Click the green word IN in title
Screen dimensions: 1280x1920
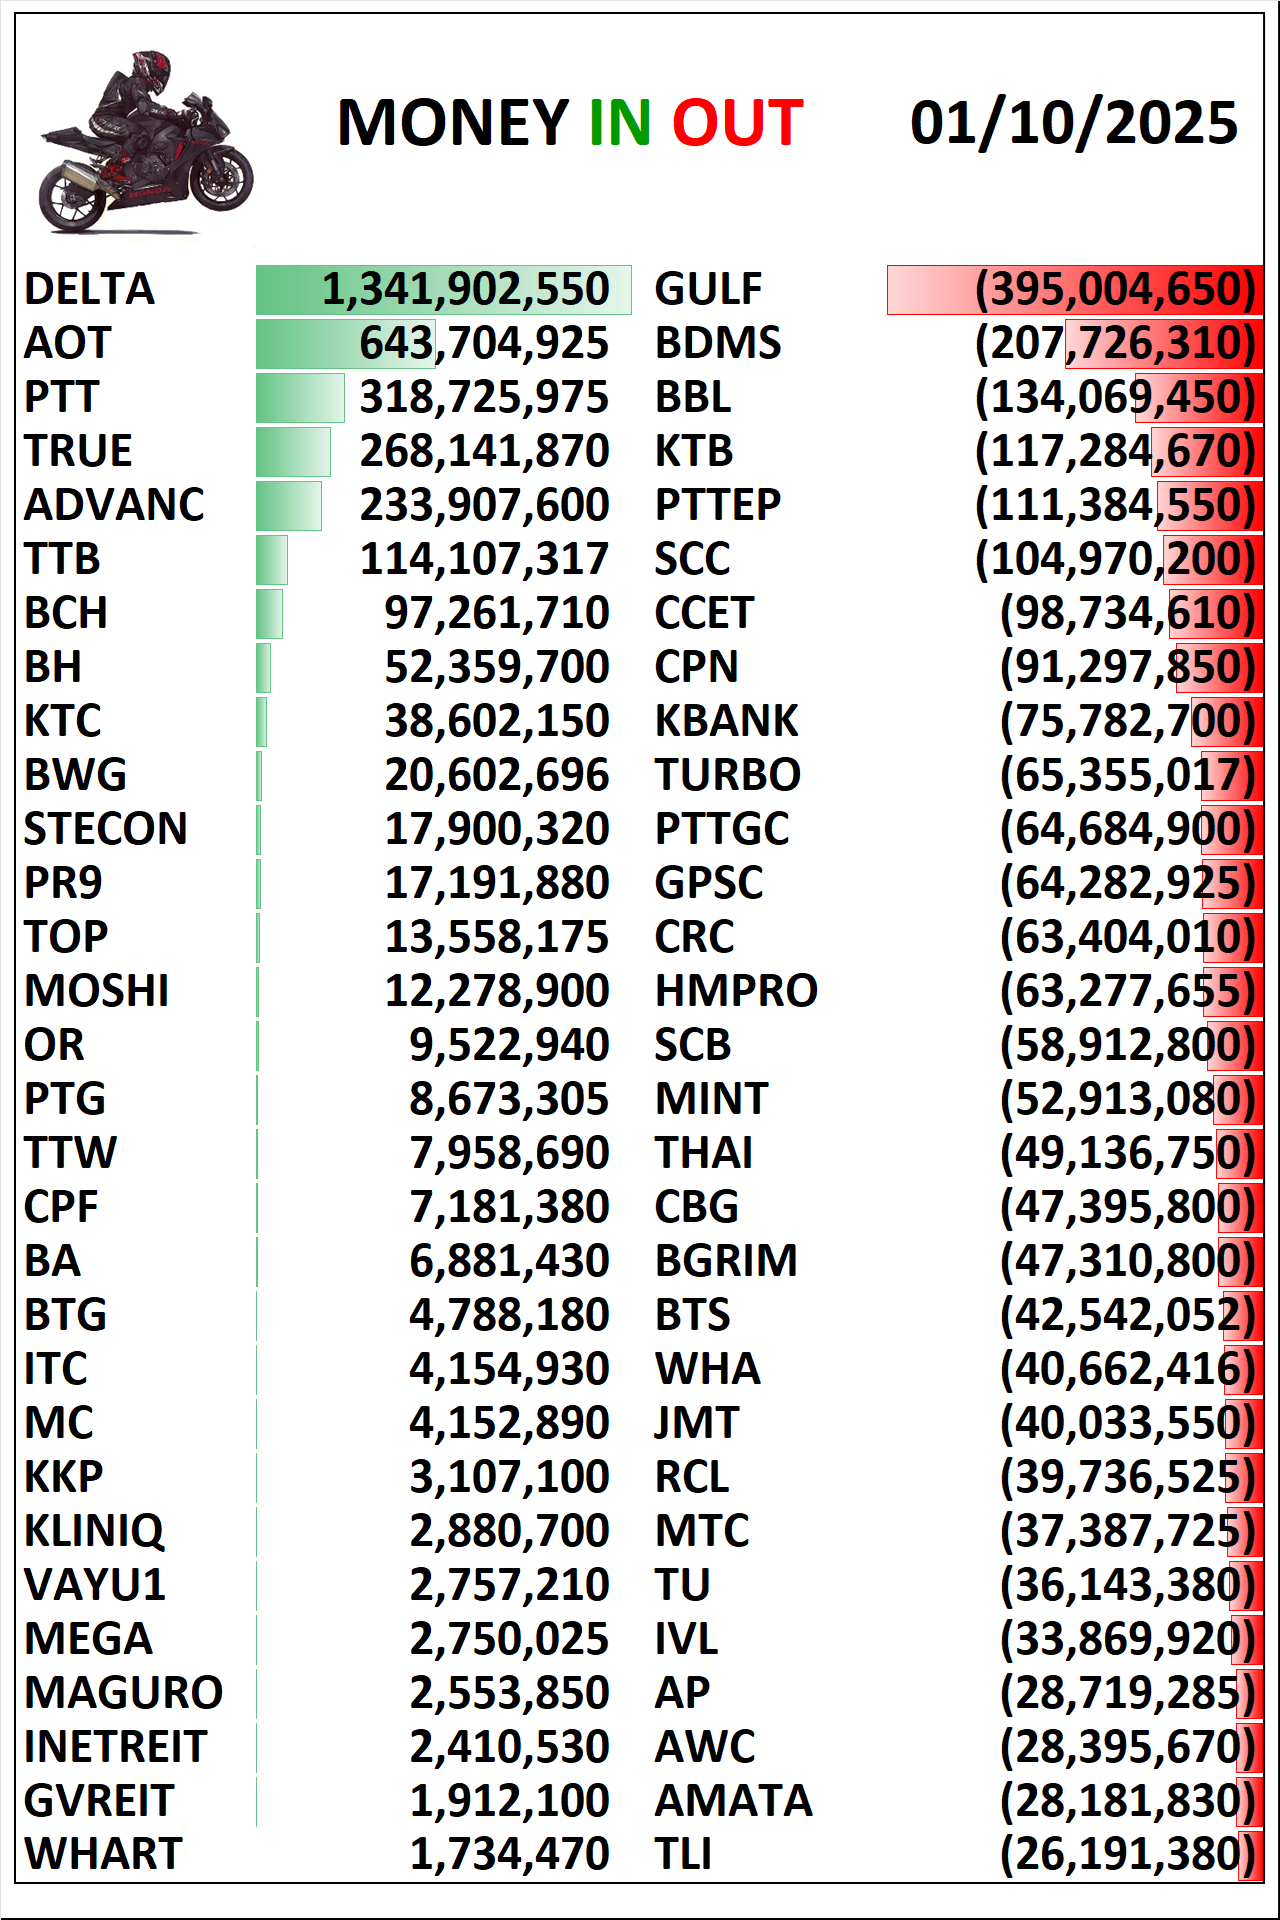coord(619,123)
